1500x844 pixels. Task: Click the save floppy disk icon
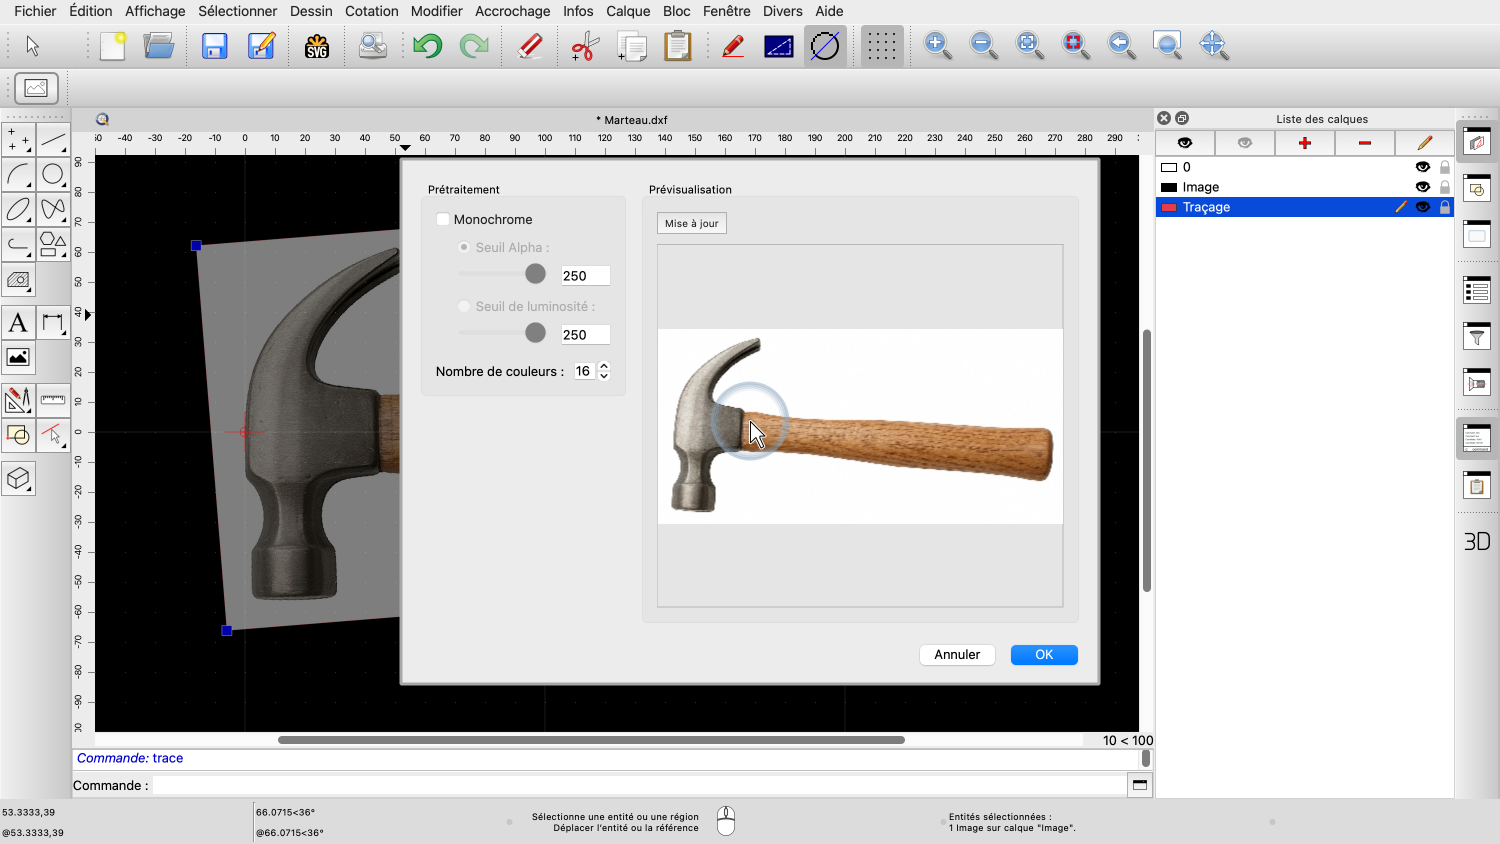click(x=215, y=46)
